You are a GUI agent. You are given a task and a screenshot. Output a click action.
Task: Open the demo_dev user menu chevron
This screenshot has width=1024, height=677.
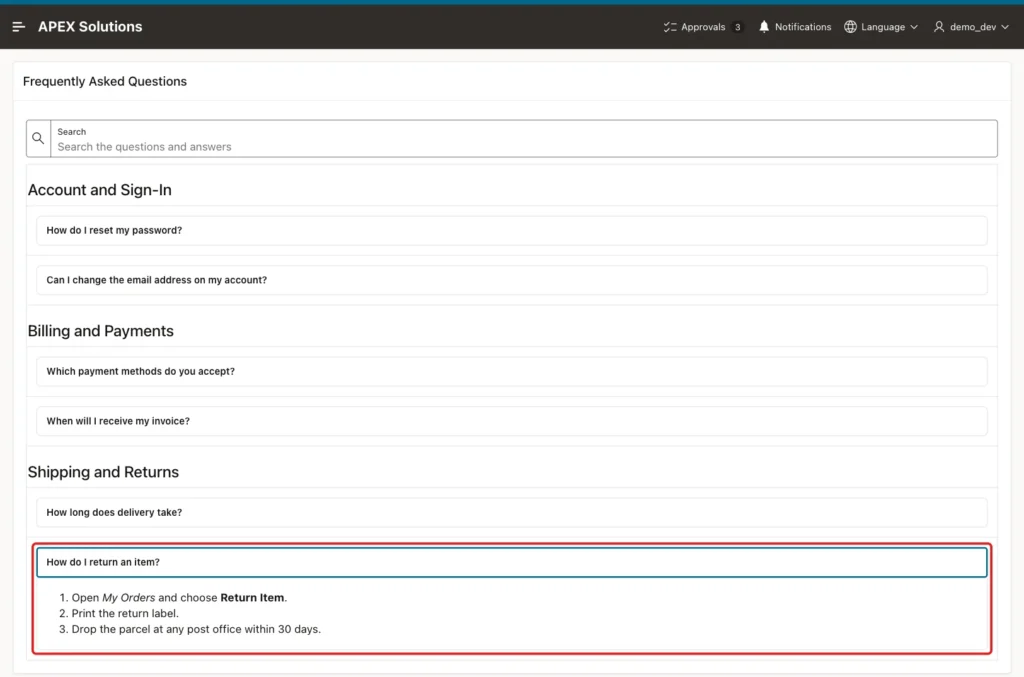click(1004, 27)
